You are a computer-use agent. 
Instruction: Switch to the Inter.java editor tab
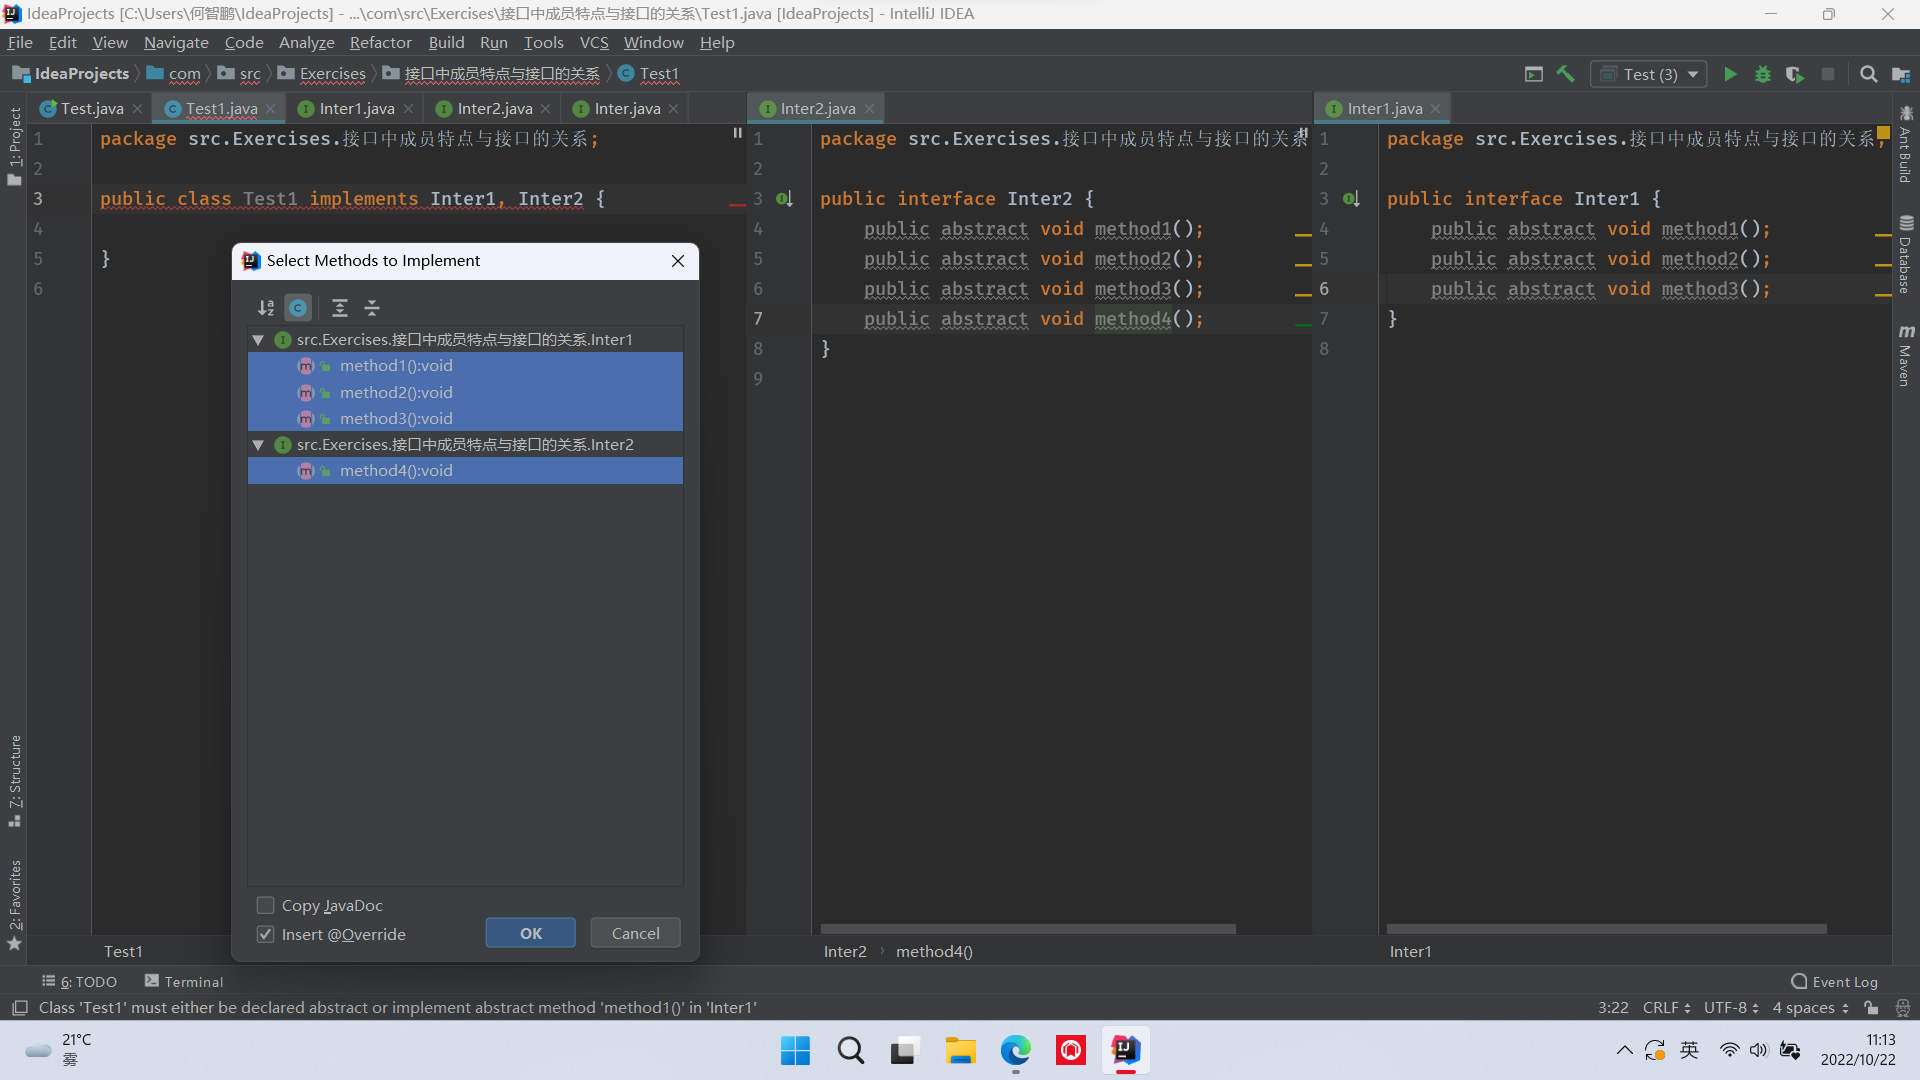click(x=627, y=108)
